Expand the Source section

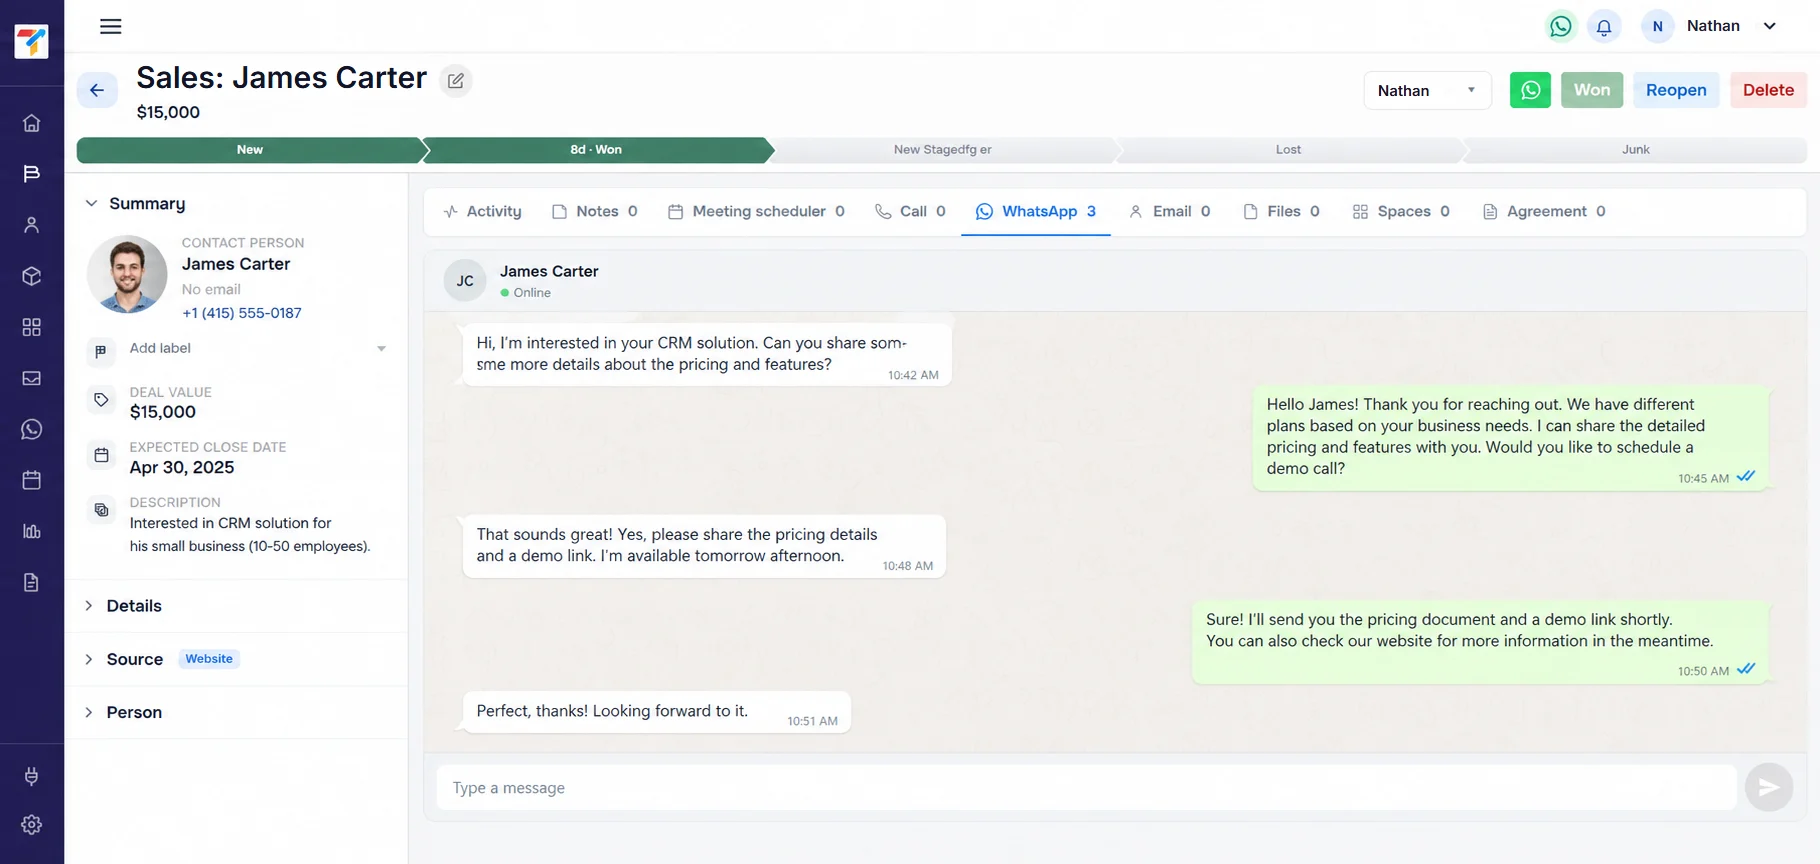tap(124, 659)
